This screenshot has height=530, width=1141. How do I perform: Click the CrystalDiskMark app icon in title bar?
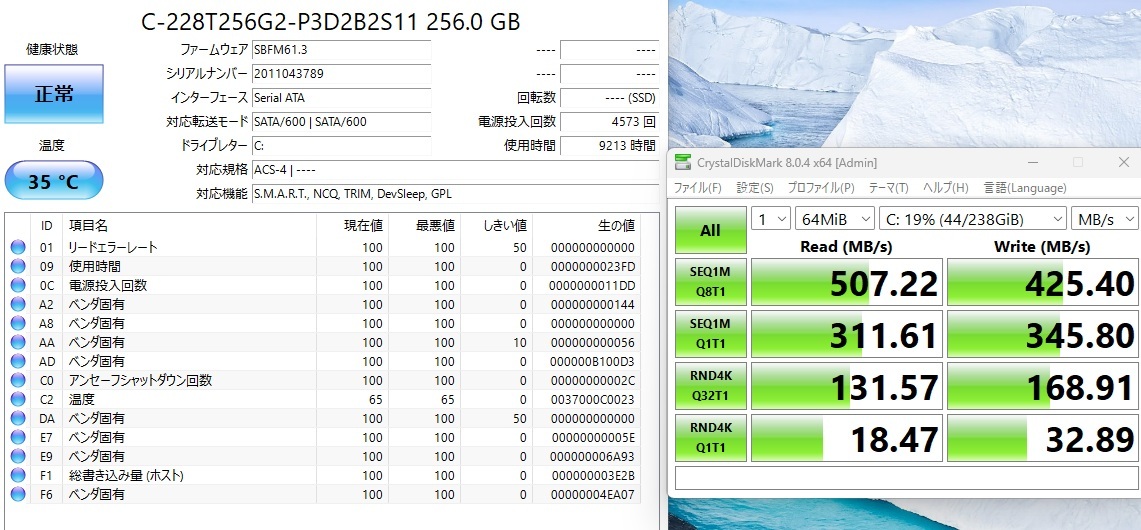pos(683,162)
